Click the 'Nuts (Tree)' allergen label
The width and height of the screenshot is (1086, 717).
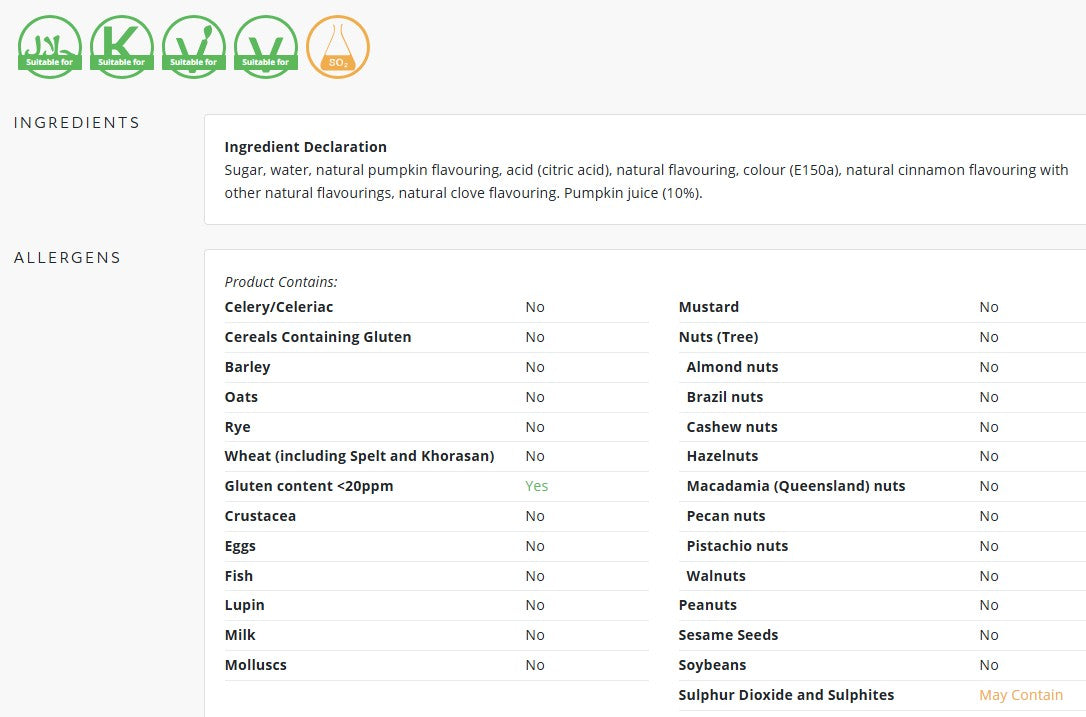(718, 337)
